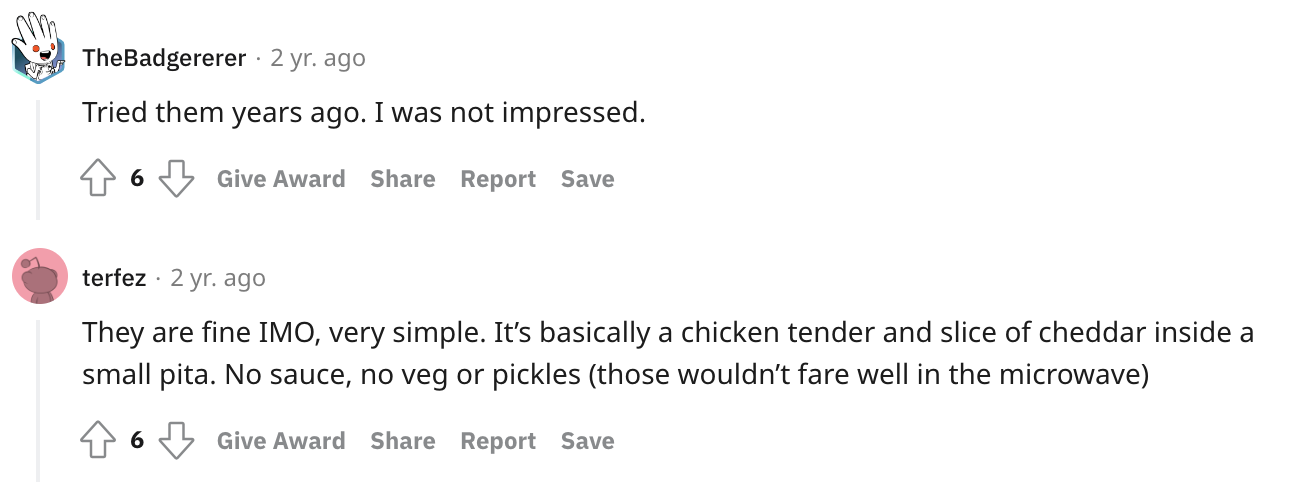Save terfez's comment
This screenshot has width=1290, height=482.
(x=587, y=441)
